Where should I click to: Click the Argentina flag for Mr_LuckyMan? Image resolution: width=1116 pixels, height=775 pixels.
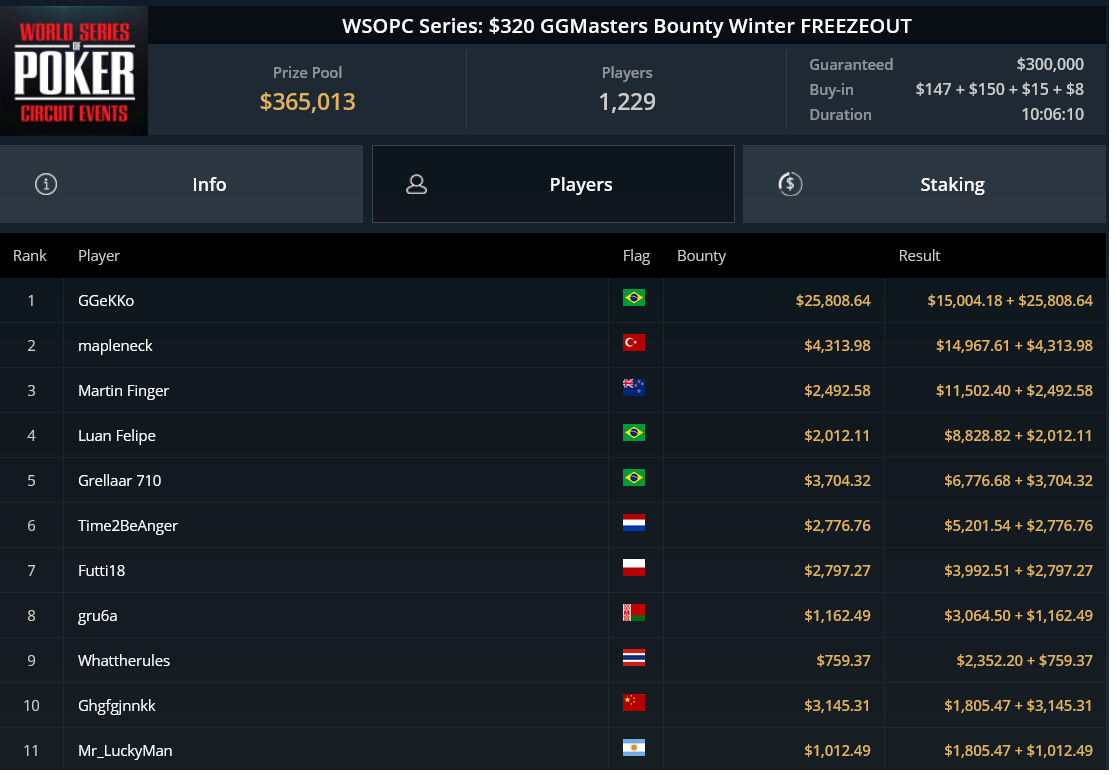tap(633, 747)
